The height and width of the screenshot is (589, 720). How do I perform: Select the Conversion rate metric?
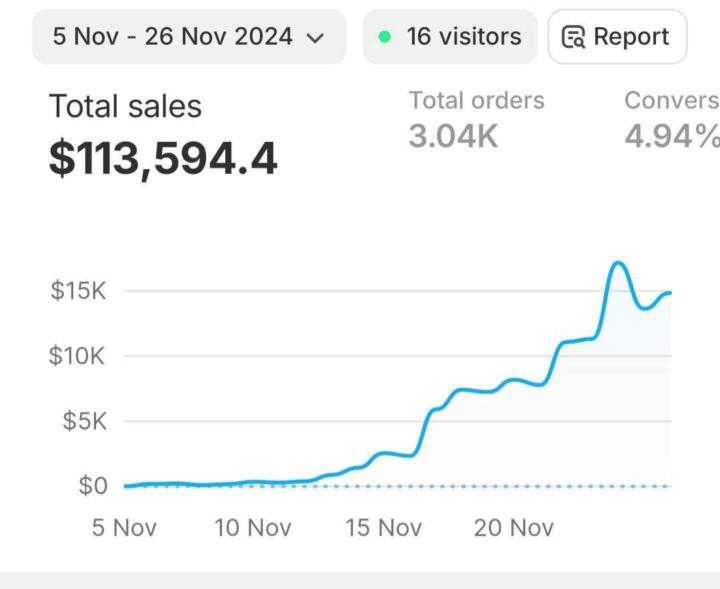coord(671,100)
